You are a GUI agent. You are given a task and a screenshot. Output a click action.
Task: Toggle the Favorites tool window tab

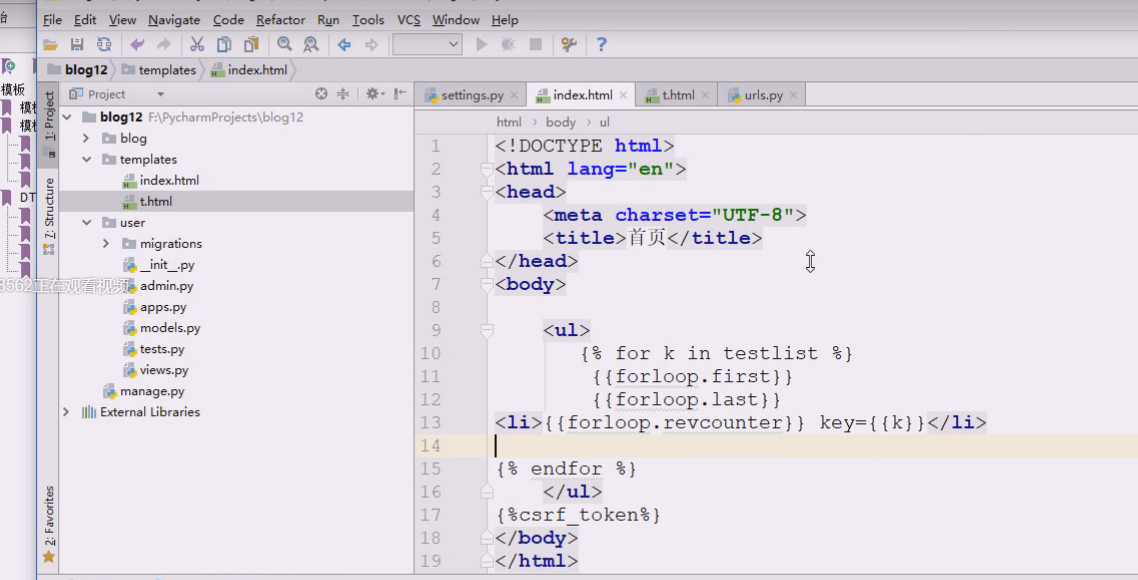tap(48, 524)
